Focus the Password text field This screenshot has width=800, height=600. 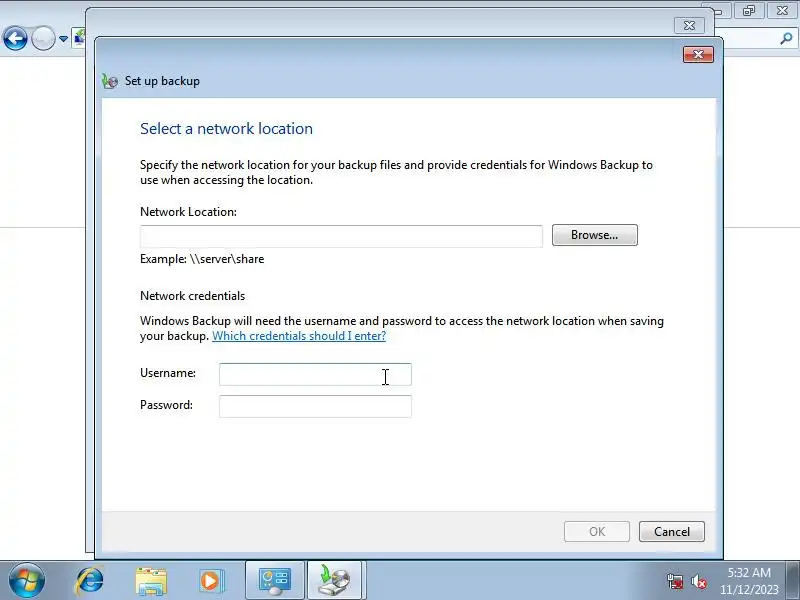[x=315, y=406]
